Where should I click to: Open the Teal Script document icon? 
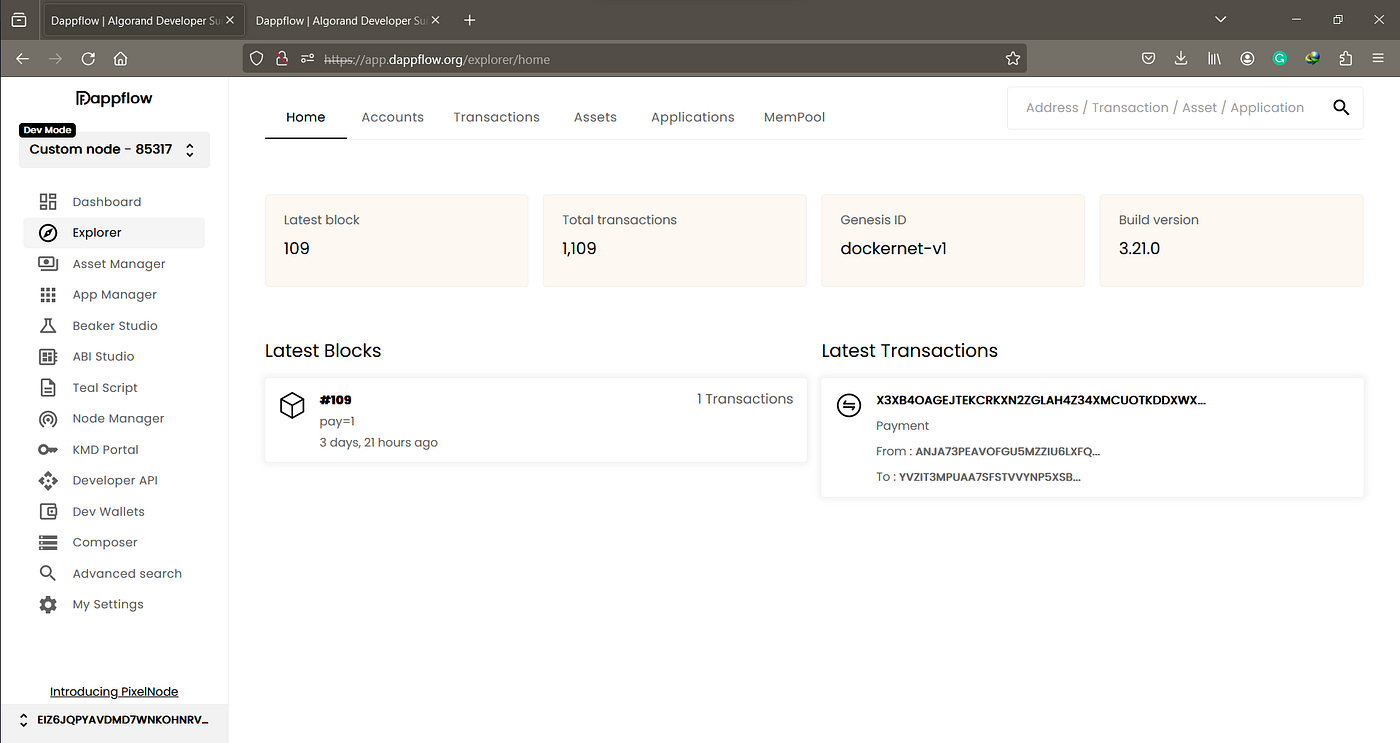[48, 388]
